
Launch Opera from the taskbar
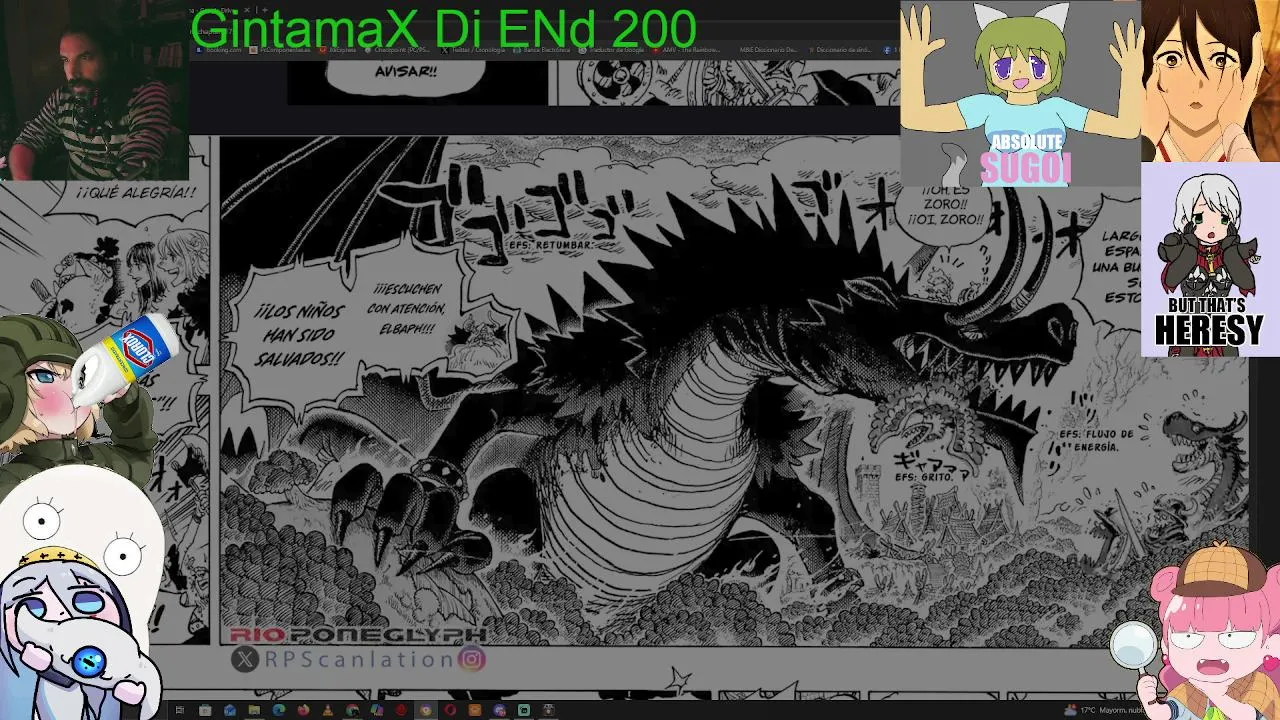pos(451,710)
